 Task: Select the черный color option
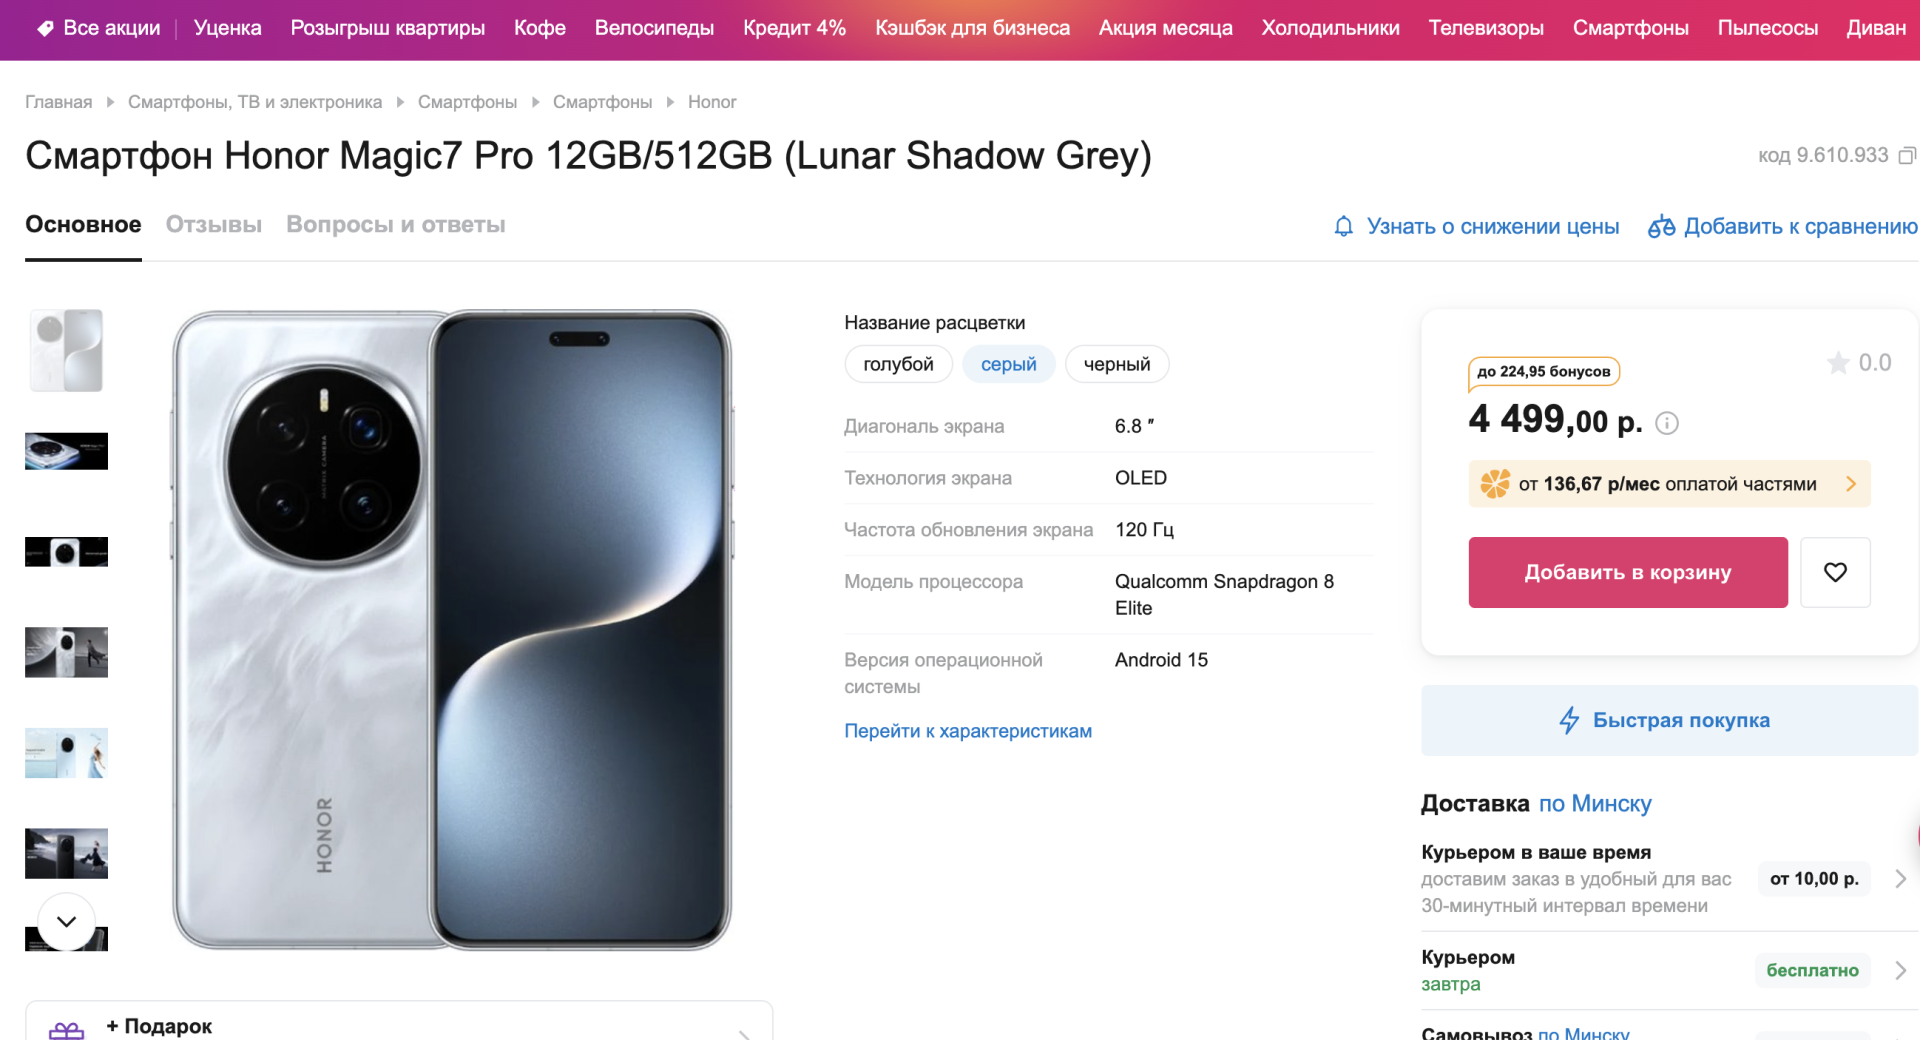click(1117, 364)
